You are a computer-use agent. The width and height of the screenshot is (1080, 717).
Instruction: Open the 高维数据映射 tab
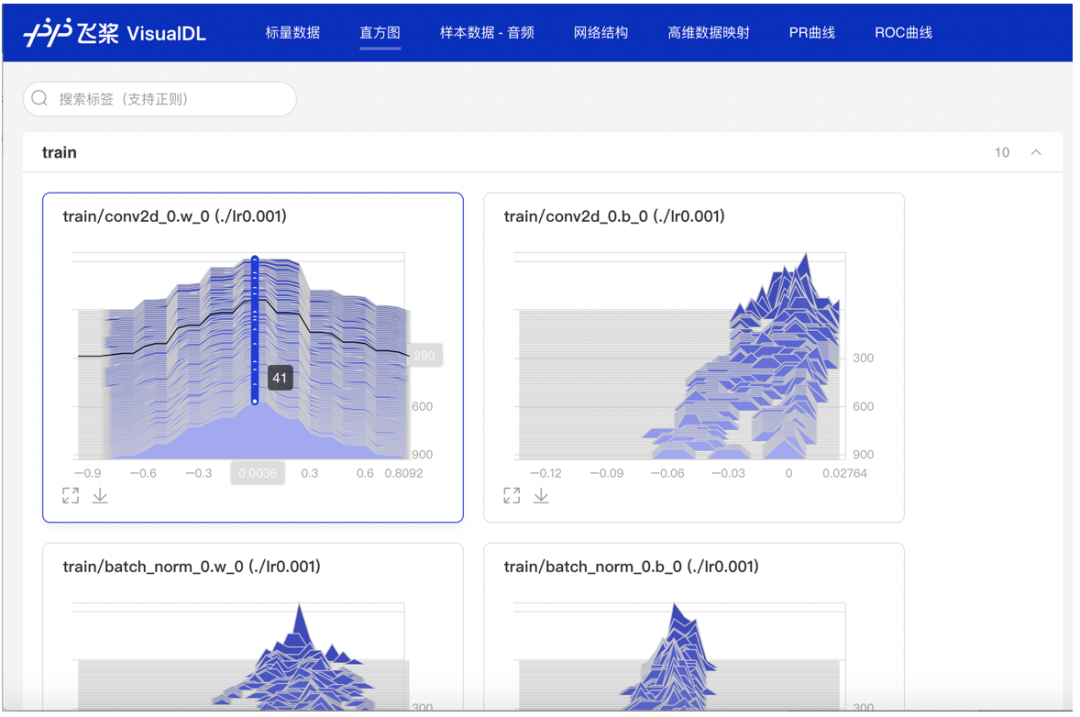(x=708, y=32)
